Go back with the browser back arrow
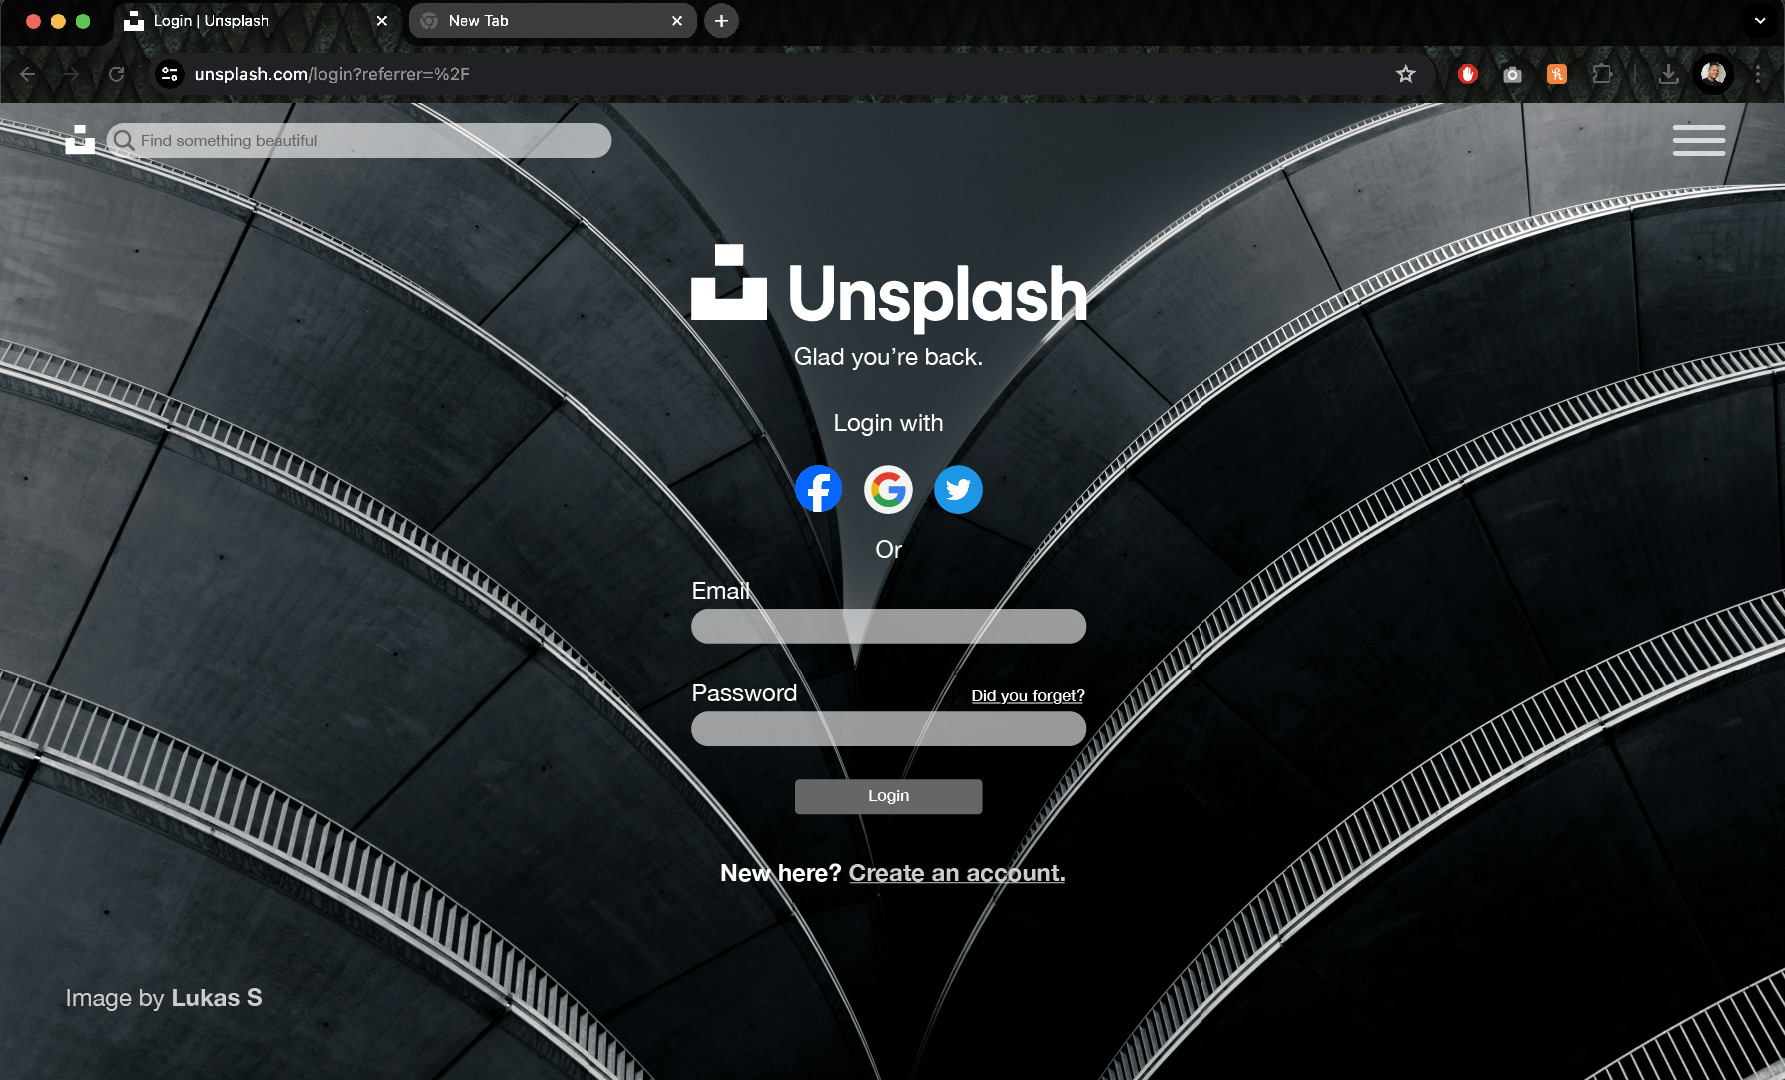The image size is (1785, 1080). (x=28, y=74)
